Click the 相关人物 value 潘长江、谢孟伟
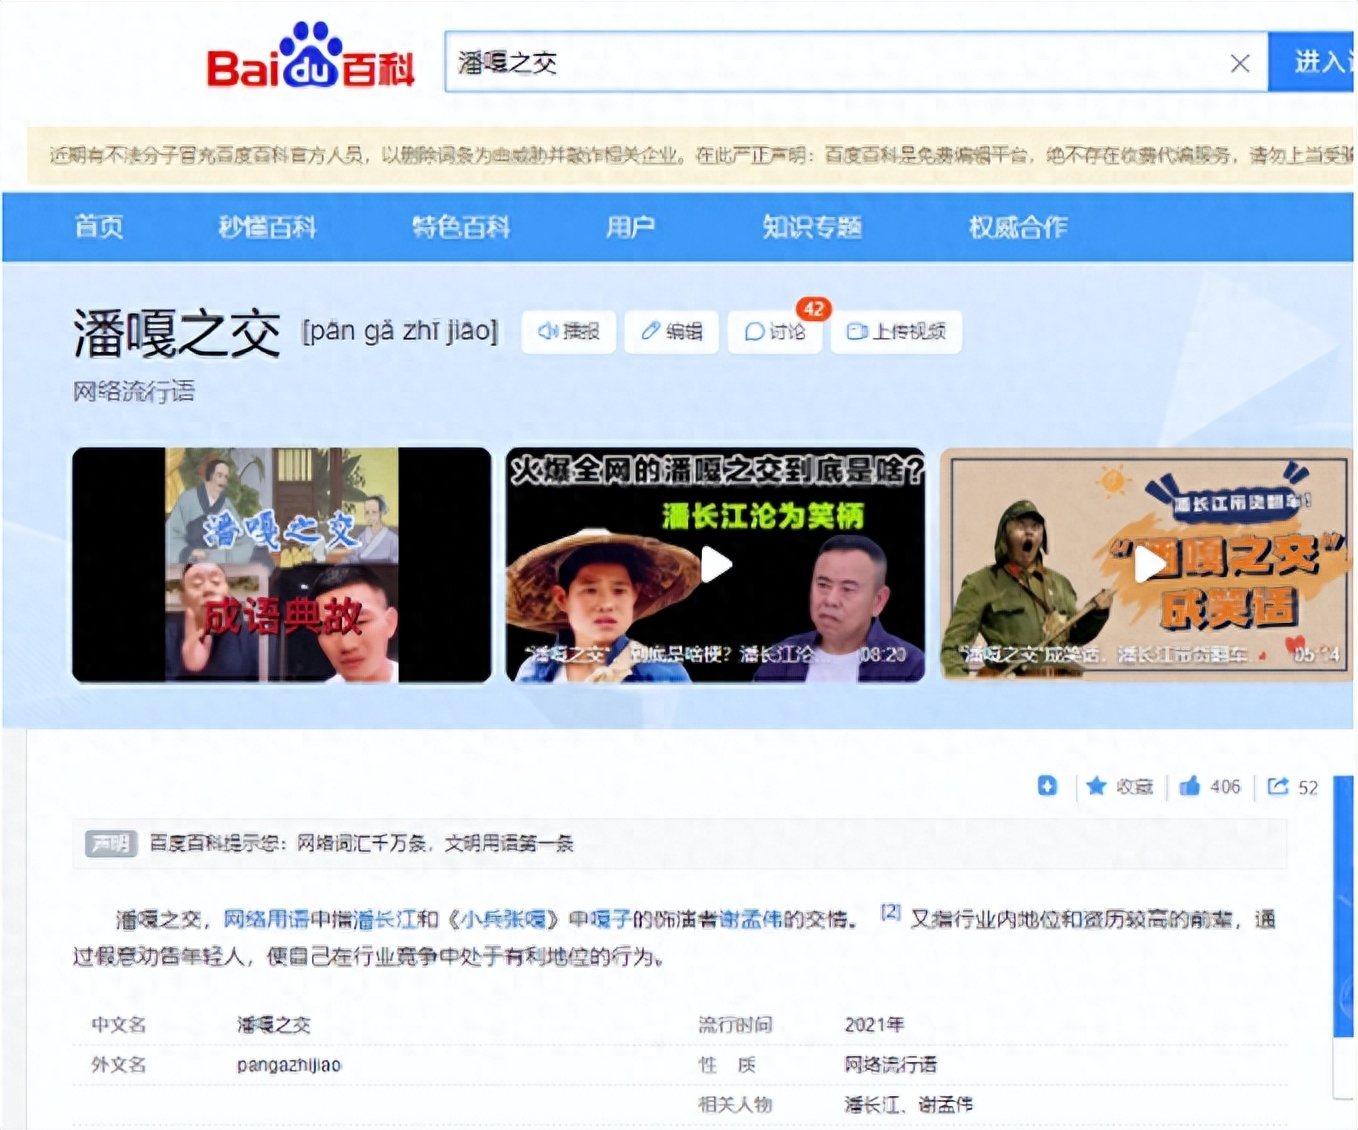Screen dimensions: 1358x1130 pos(908,1105)
